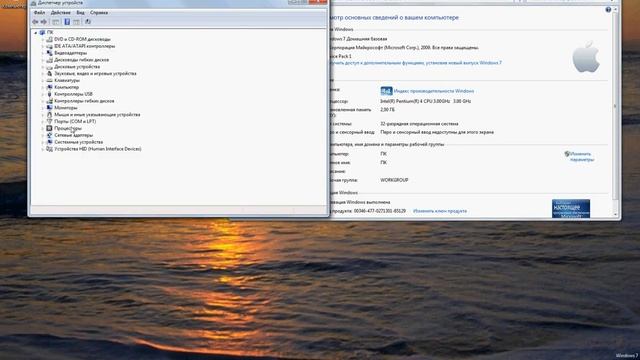This screenshot has width=640, height=360.
Task: Click the sound devices speaker icon
Action: click(49, 74)
